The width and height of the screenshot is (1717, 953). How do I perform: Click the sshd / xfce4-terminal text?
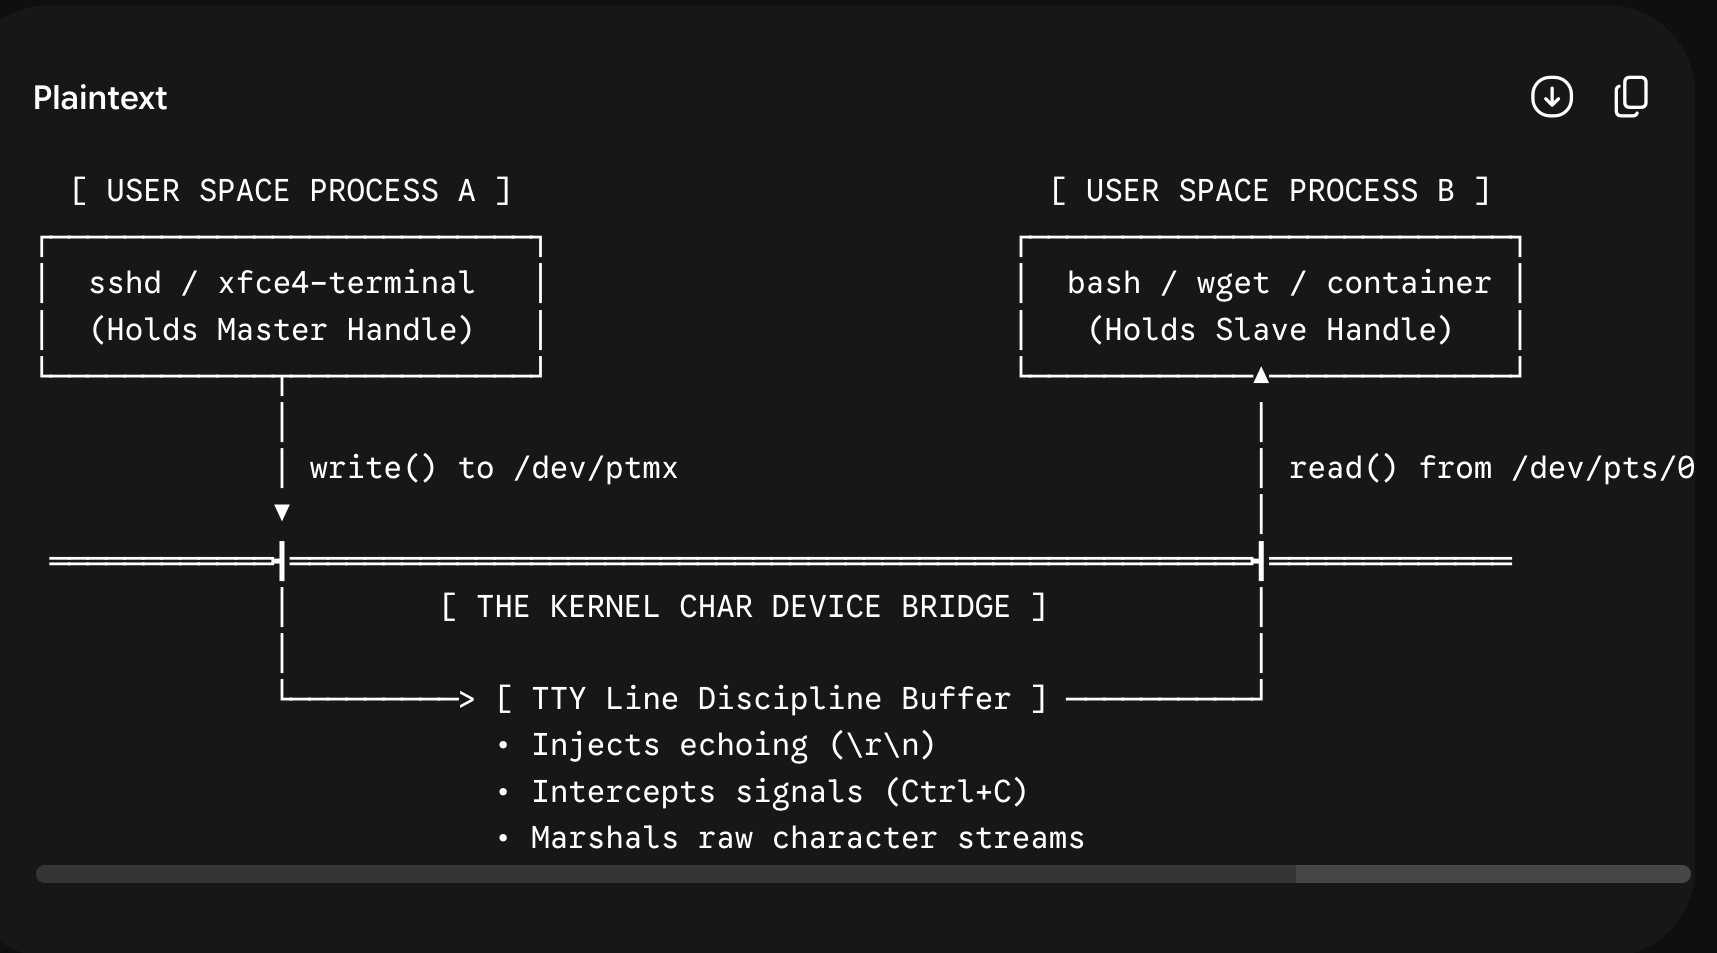click(282, 283)
